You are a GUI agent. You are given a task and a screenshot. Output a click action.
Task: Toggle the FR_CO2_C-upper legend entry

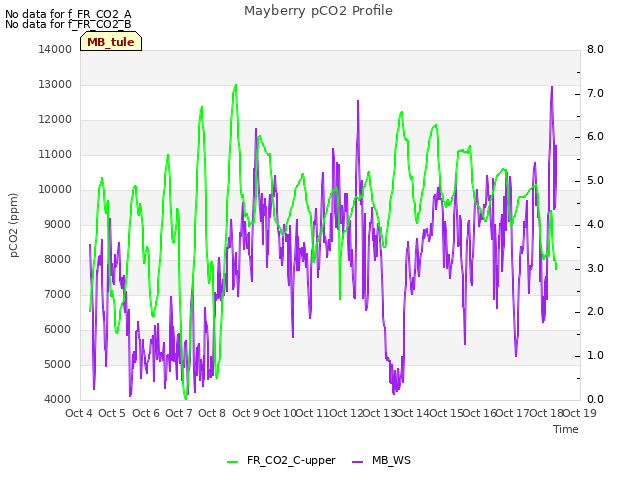point(281,460)
